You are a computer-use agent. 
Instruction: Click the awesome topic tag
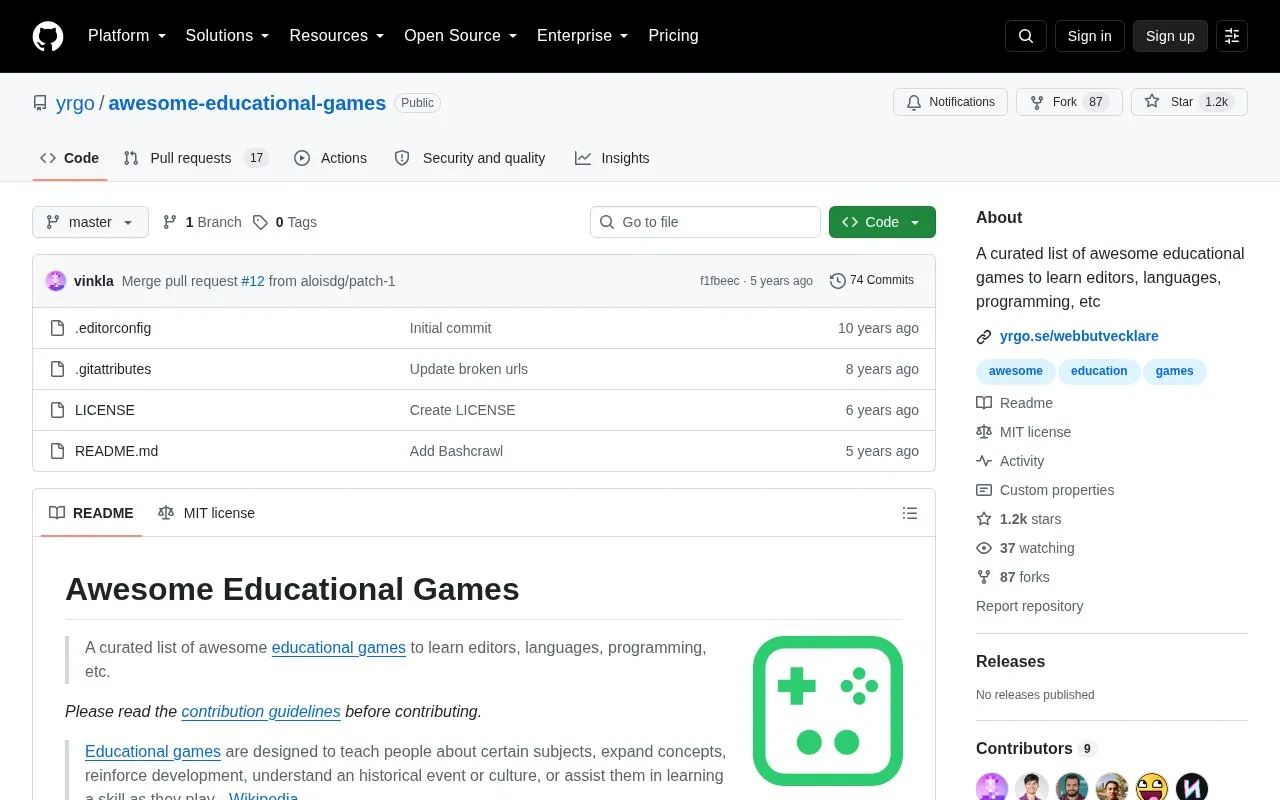point(1015,371)
